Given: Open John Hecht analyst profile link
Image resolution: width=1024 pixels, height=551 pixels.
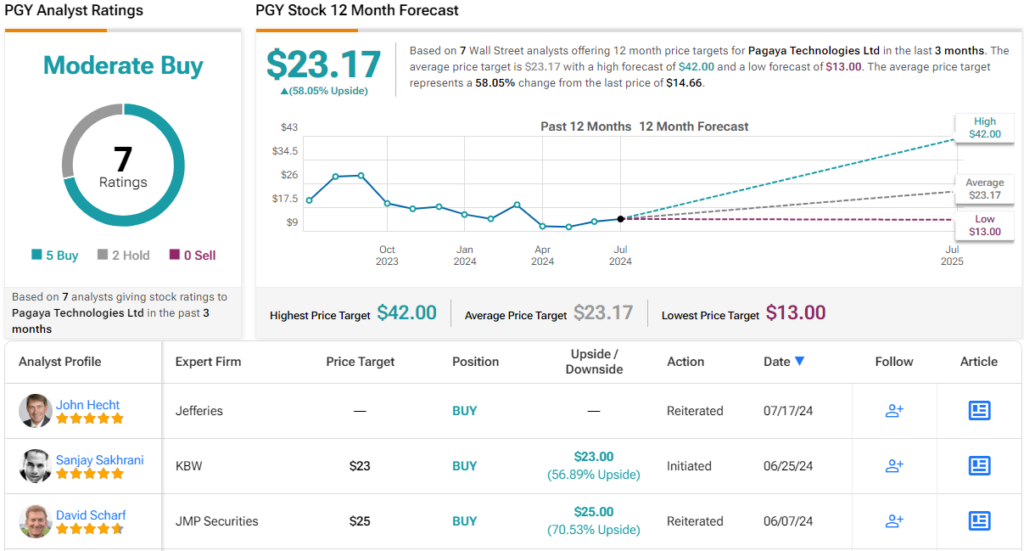Looking at the screenshot, I should click(x=88, y=405).
